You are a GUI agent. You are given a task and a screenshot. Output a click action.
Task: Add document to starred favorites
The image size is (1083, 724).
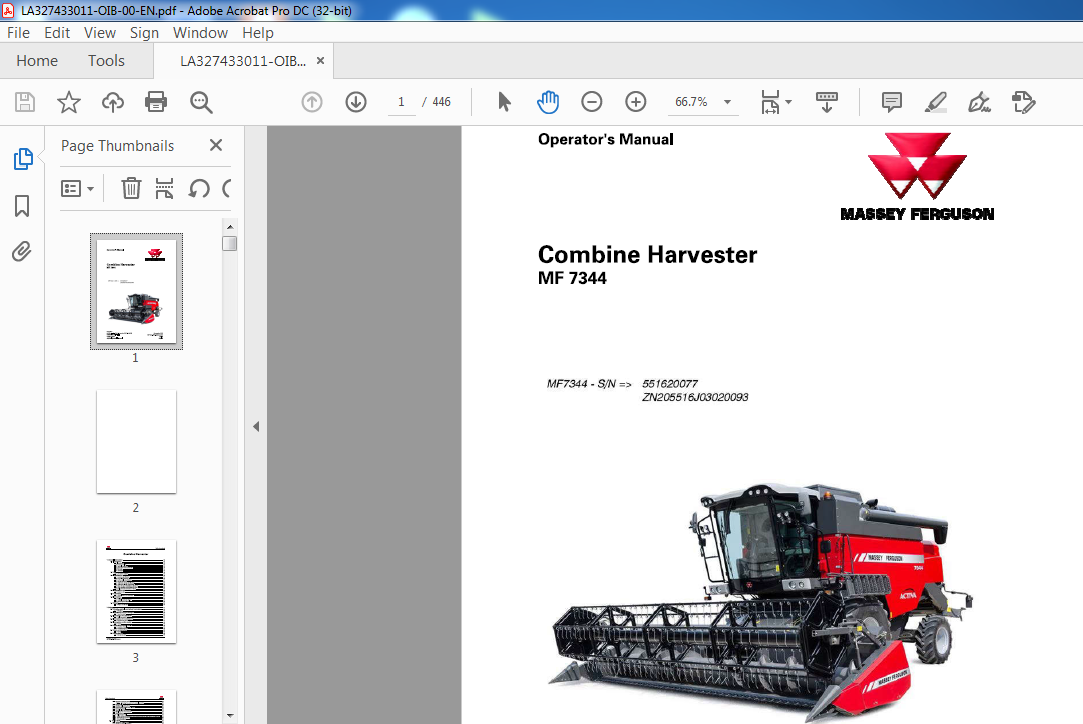click(x=68, y=102)
